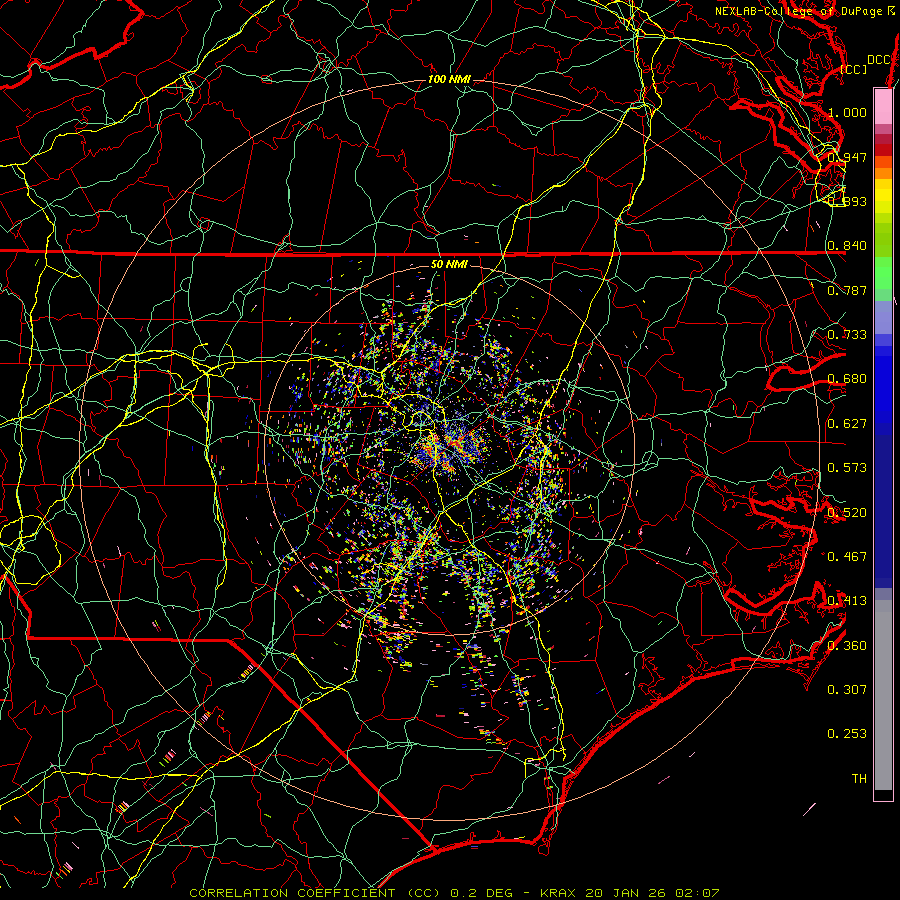The height and width of the screenshot is (900, 900).
Task: Select the 0.520 legend value
Action: (x=847, y=512)
